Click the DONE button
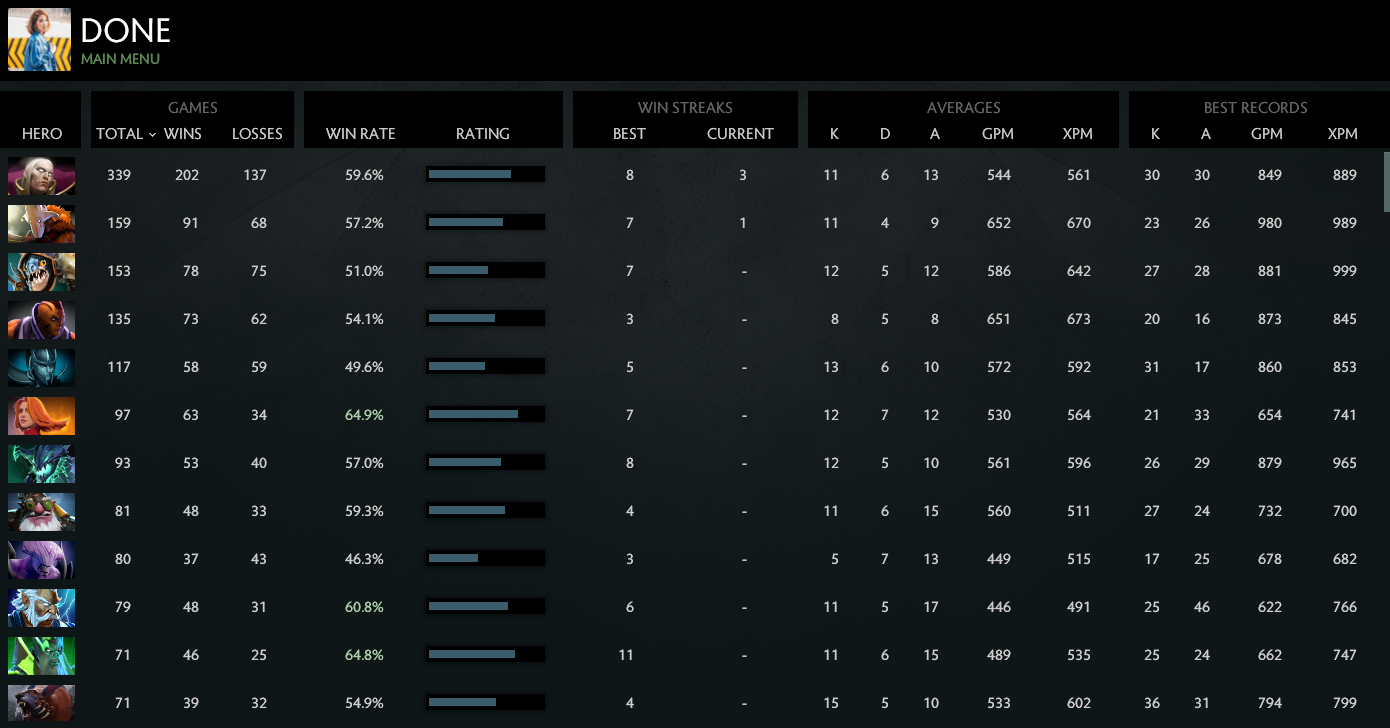Viewport: 1390px width, 728px height. pos(125,30)
